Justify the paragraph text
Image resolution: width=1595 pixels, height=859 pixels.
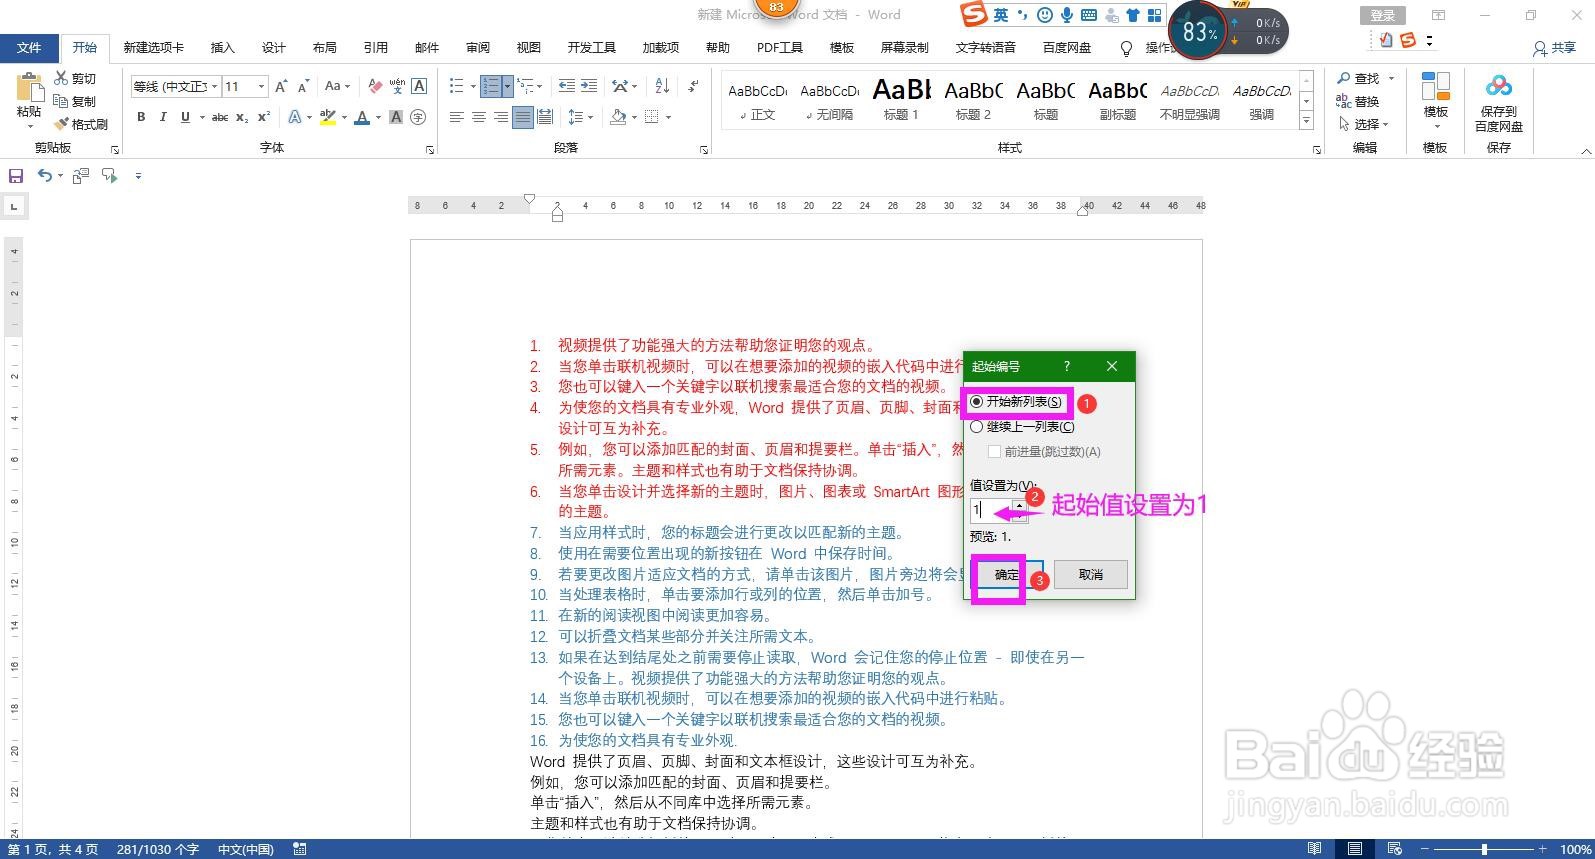[522, 117]
